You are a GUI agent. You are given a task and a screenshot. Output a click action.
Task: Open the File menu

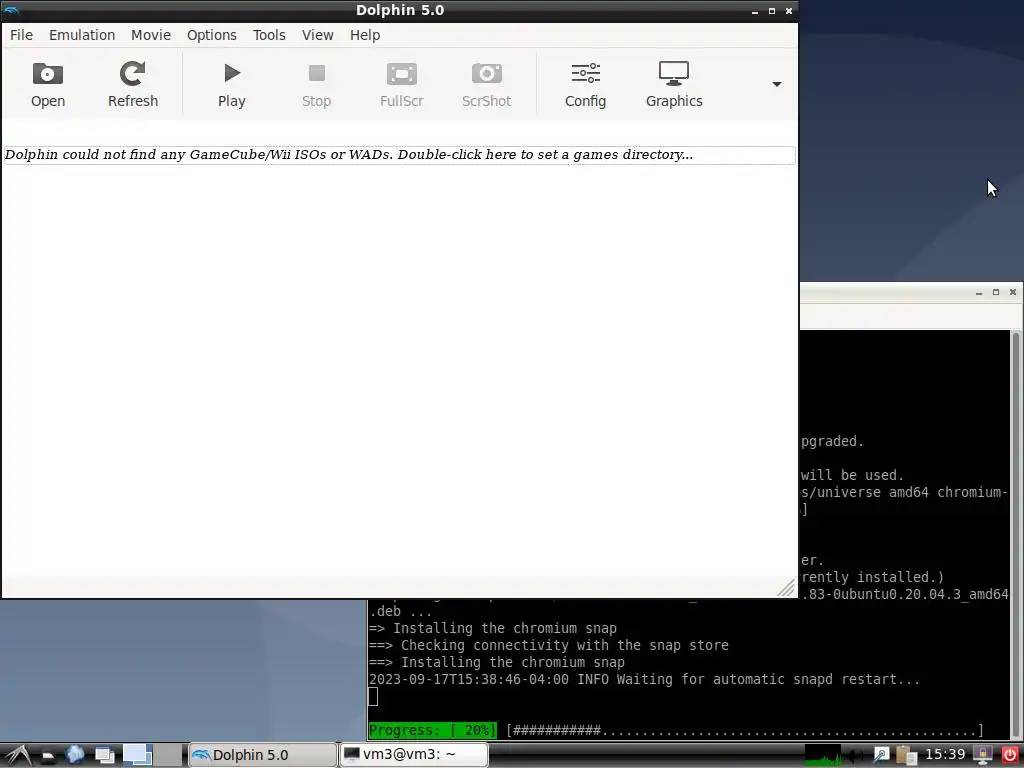(x=21, y=35)
